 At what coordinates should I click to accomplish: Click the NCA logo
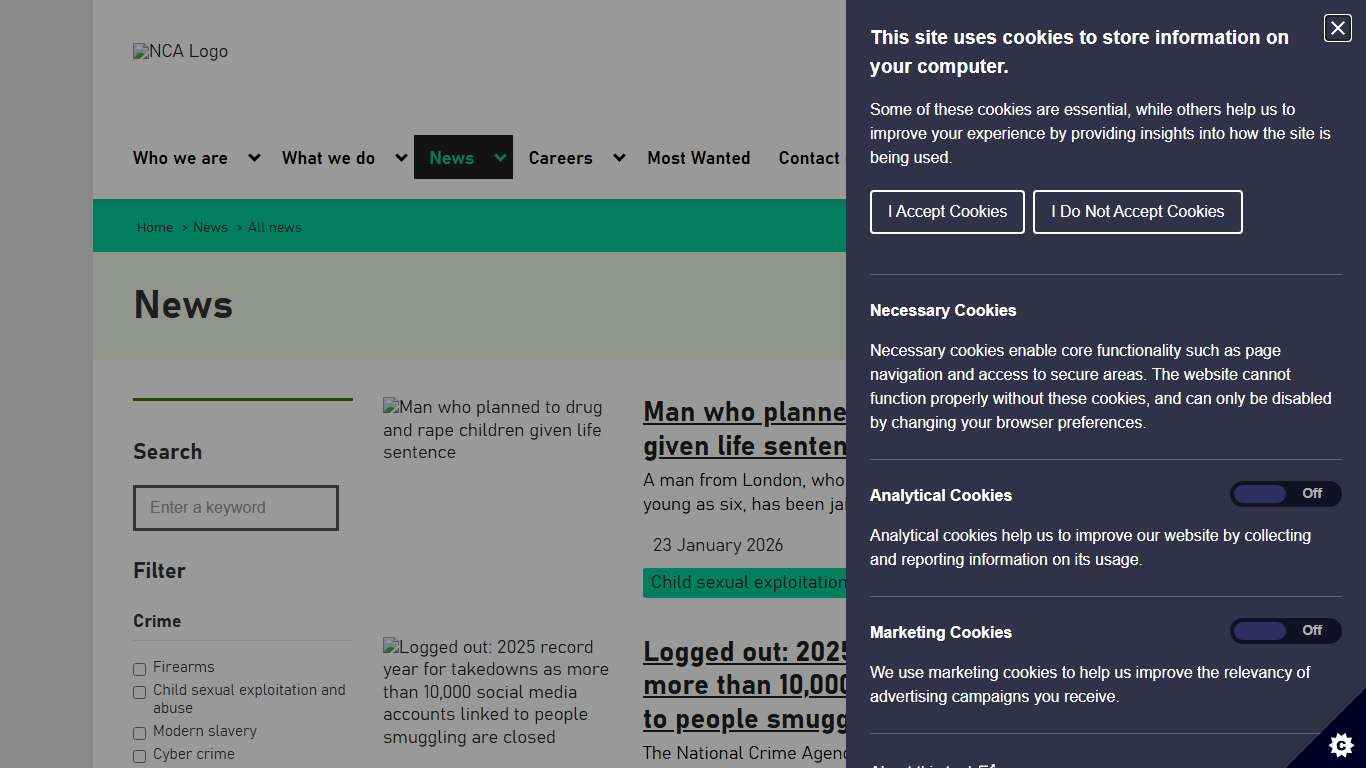click(x=180, y=51)
